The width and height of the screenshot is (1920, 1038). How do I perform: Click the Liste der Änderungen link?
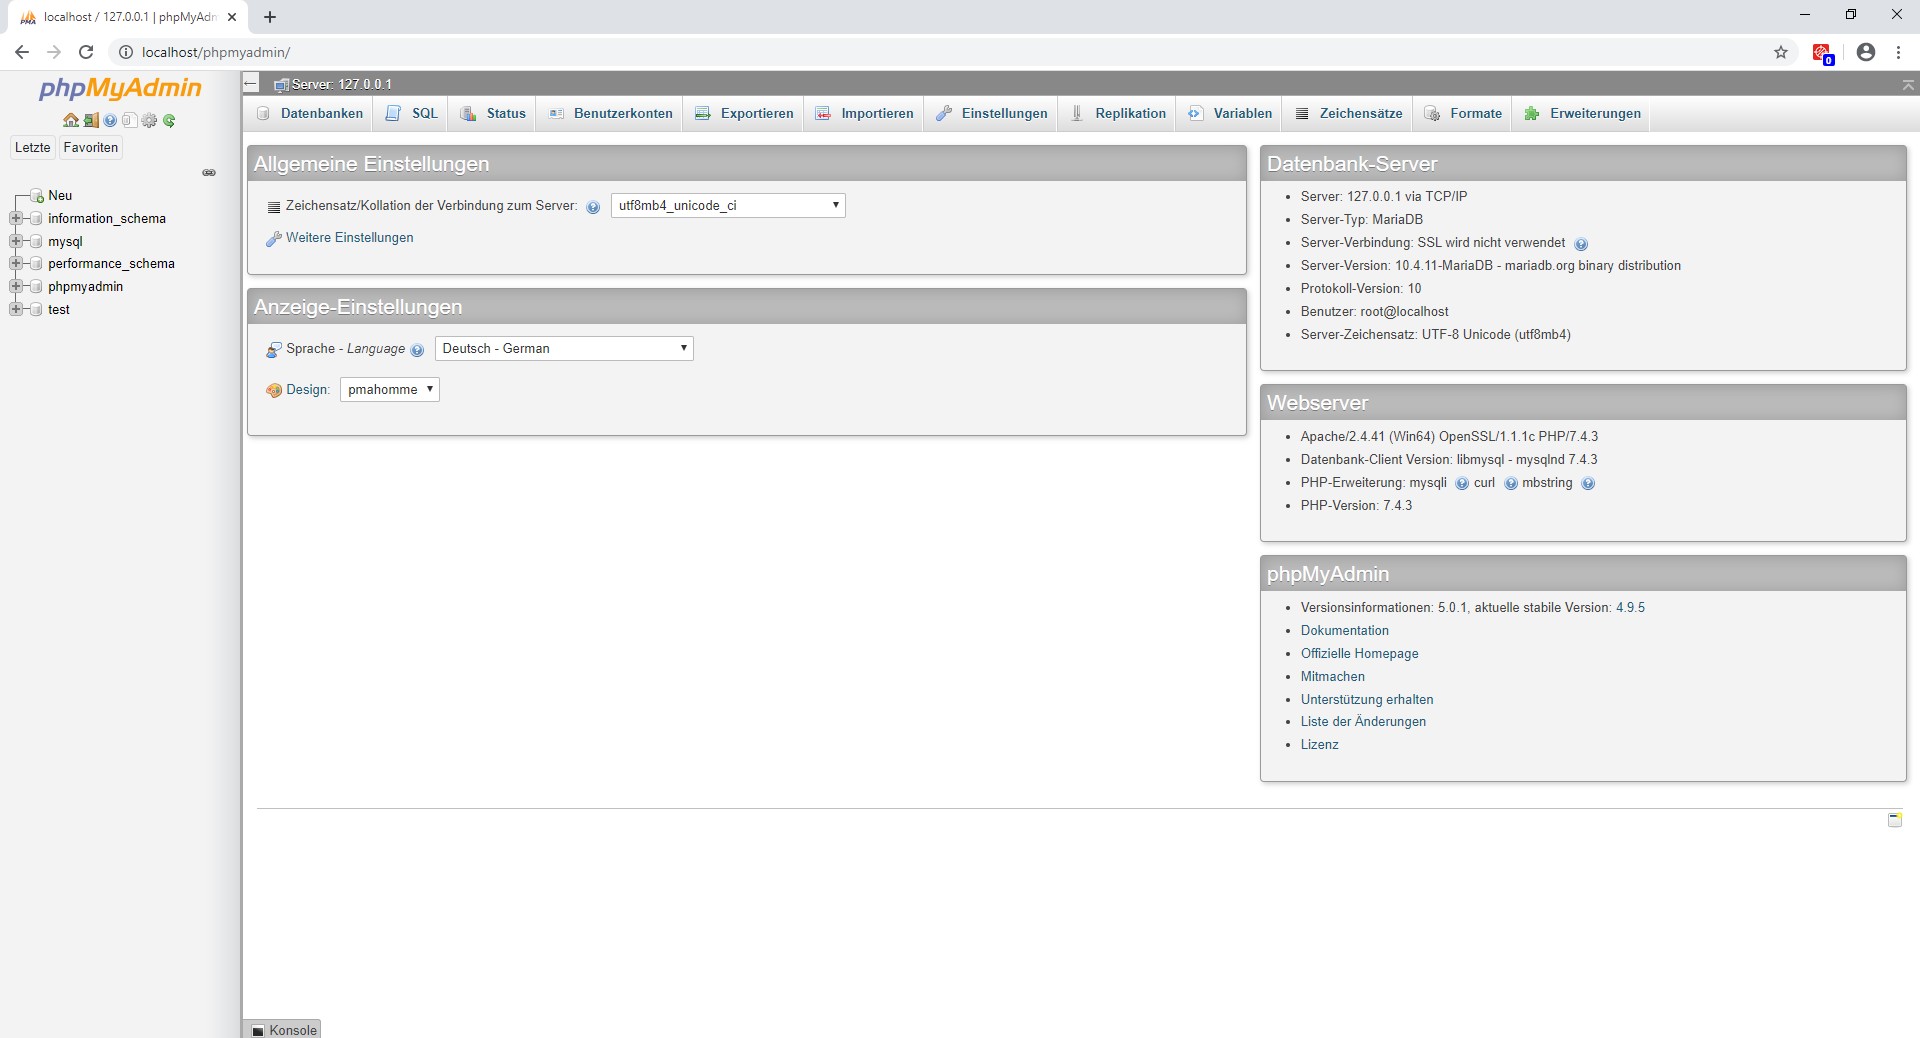pyautogui.click(x=1363, y=722)
